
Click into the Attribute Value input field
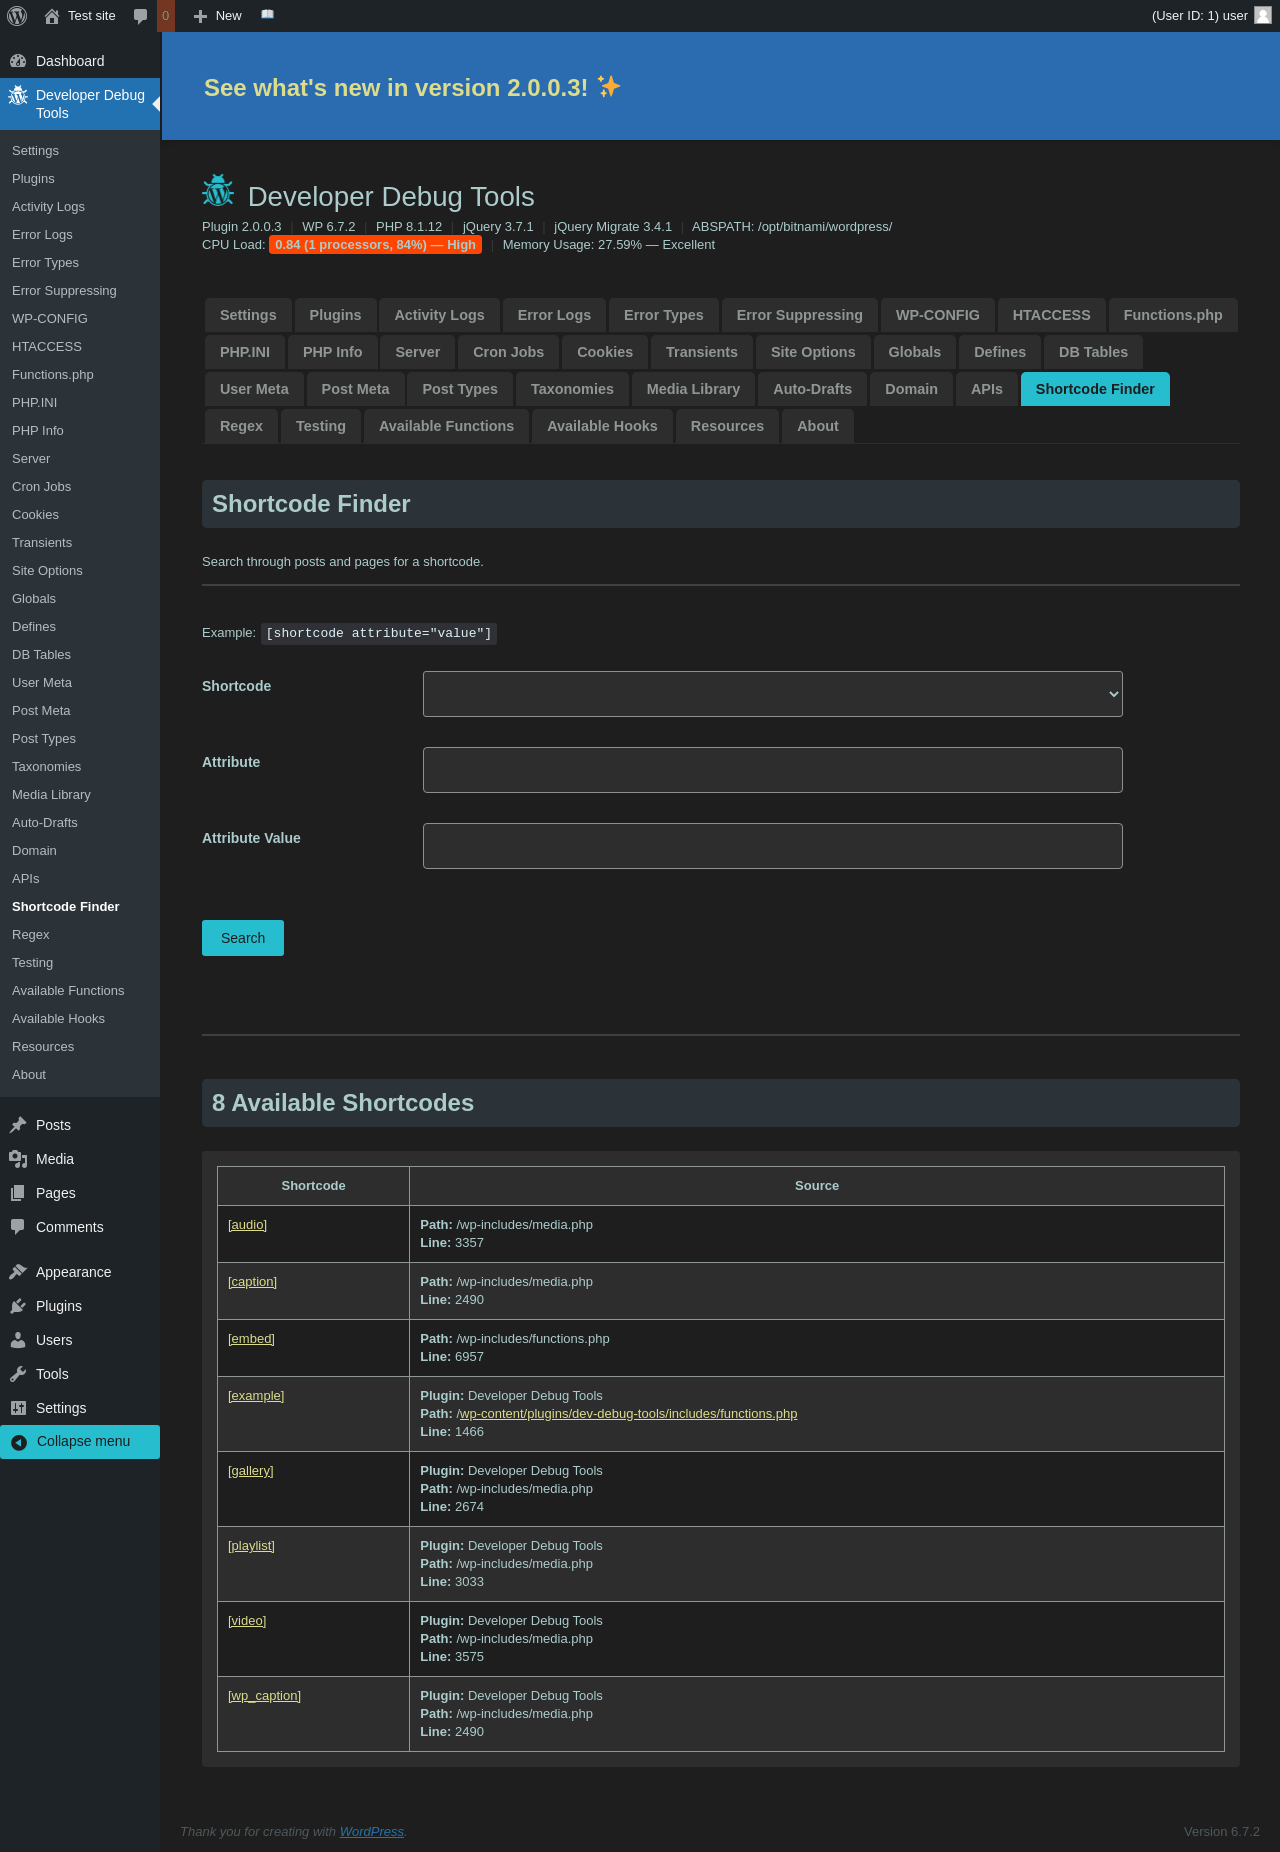pyautogui.click(x=772, y=846)
